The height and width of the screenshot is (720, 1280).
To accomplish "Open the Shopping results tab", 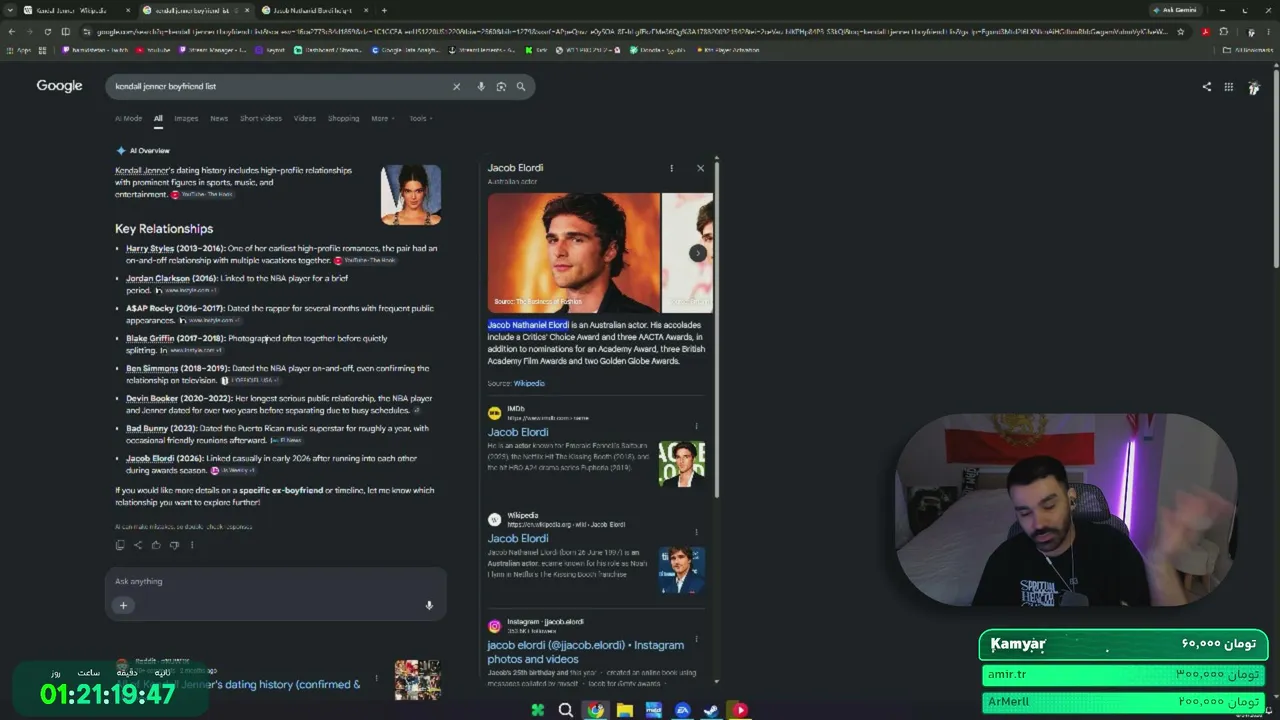I will click(x=343, y=119).
